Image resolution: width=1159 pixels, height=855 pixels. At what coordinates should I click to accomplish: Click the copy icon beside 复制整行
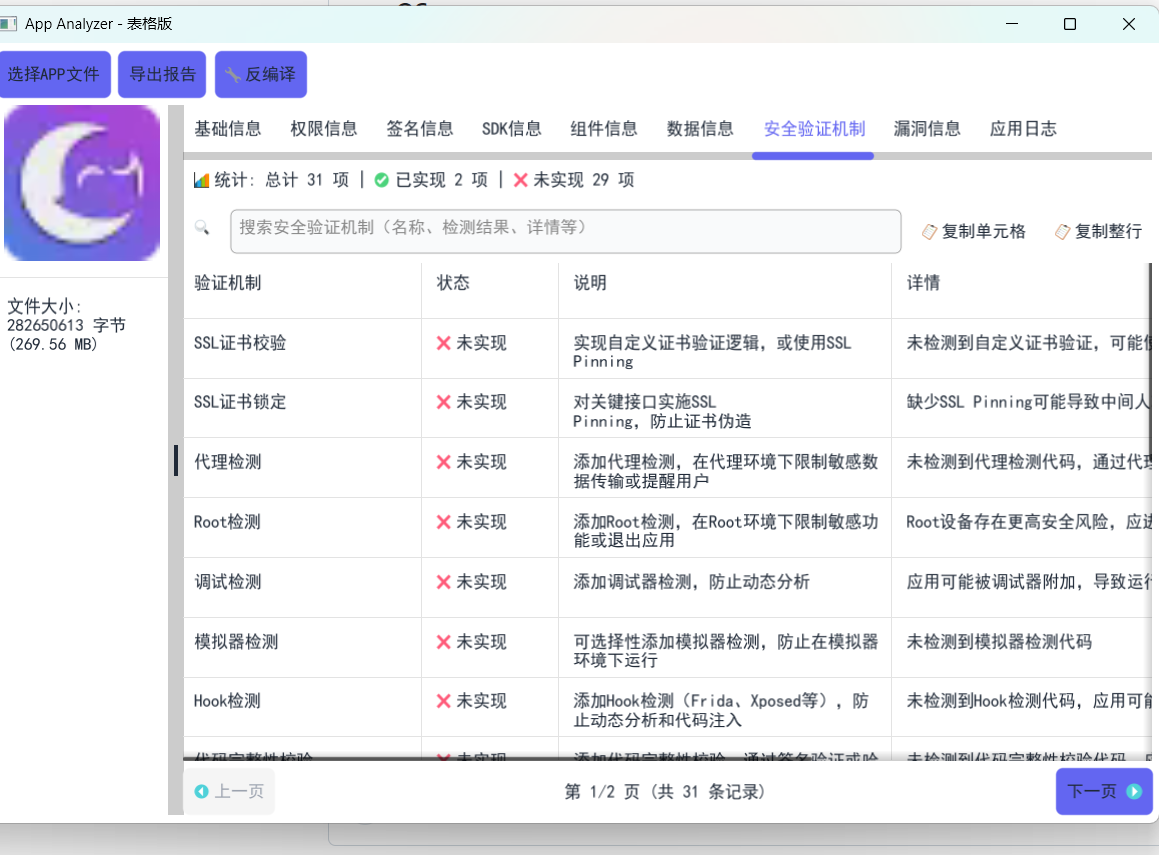[x=1061, y=230]
